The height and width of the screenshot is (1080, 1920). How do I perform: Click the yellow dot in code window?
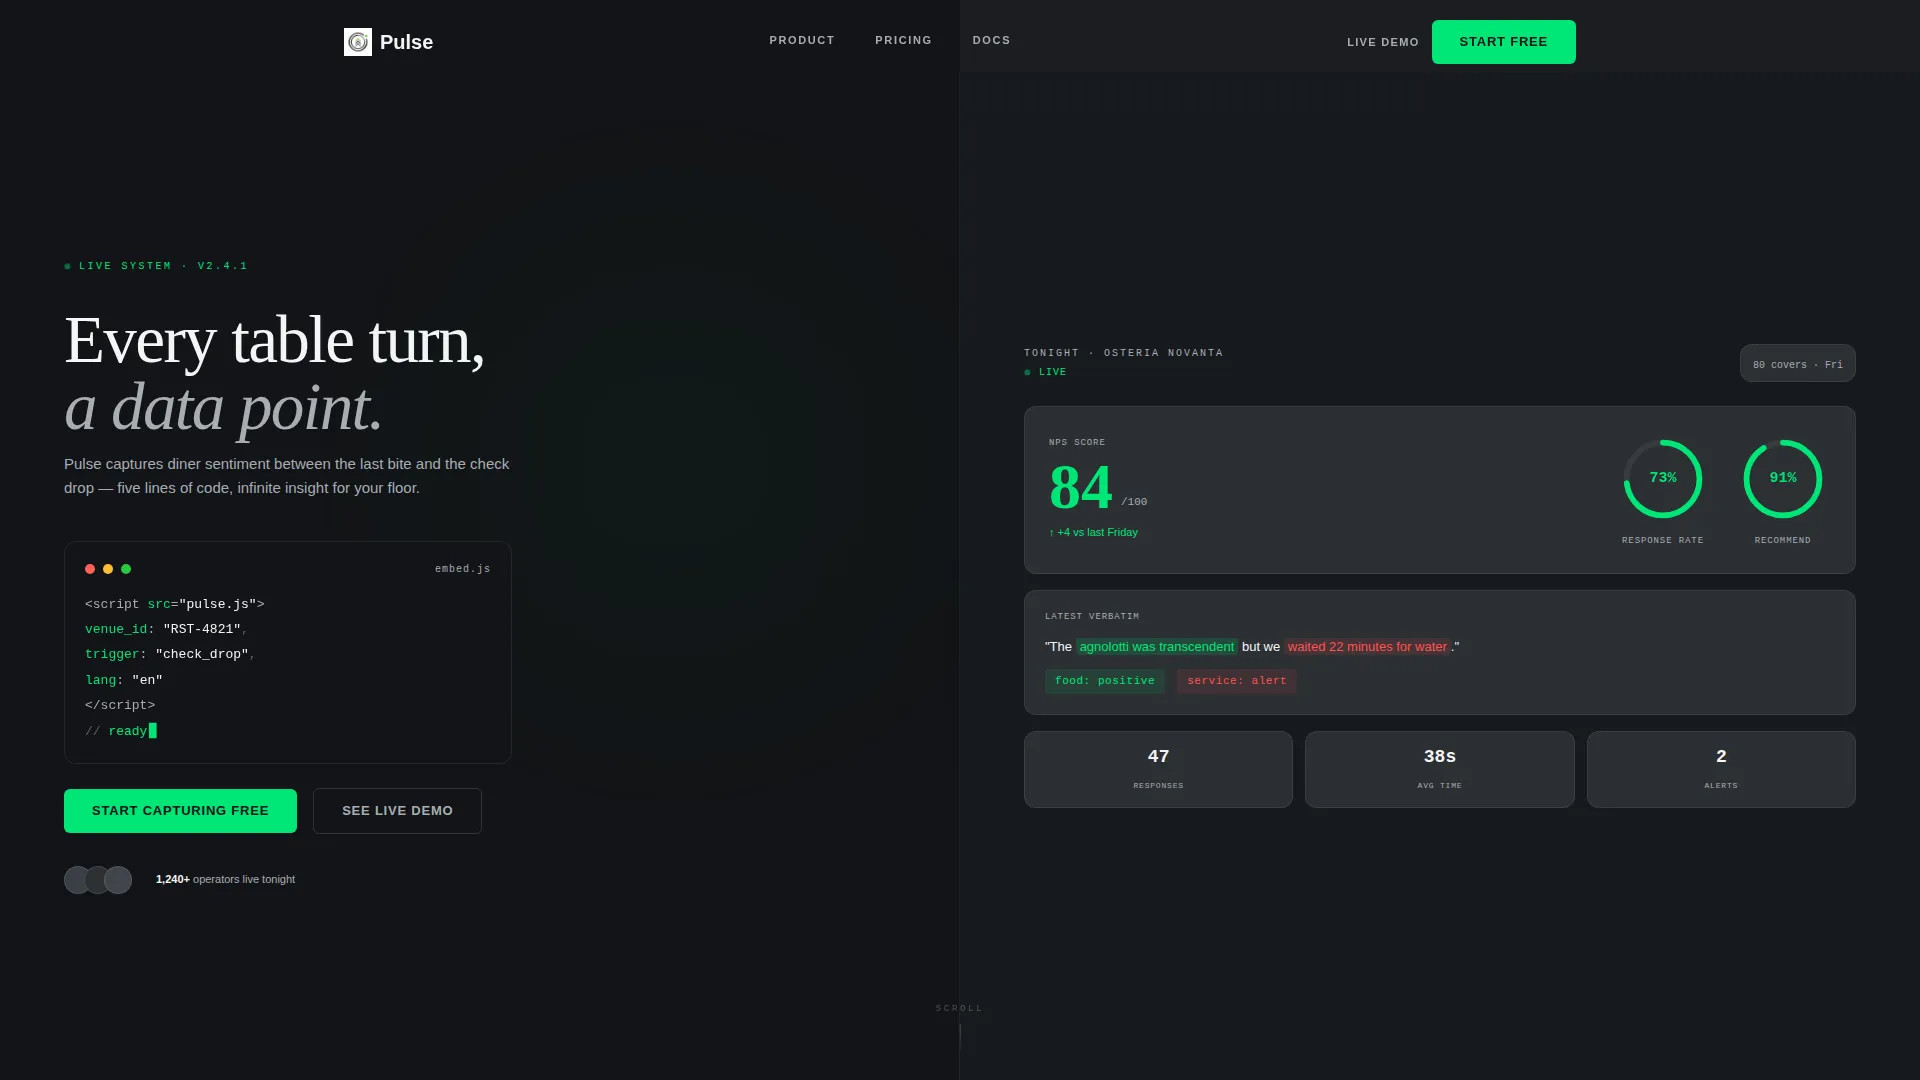[108, 569]
